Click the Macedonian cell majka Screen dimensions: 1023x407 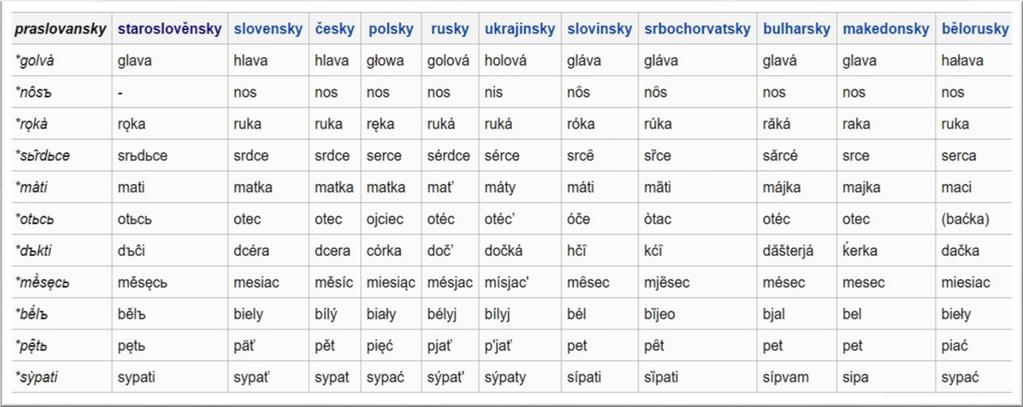point(860,188)
